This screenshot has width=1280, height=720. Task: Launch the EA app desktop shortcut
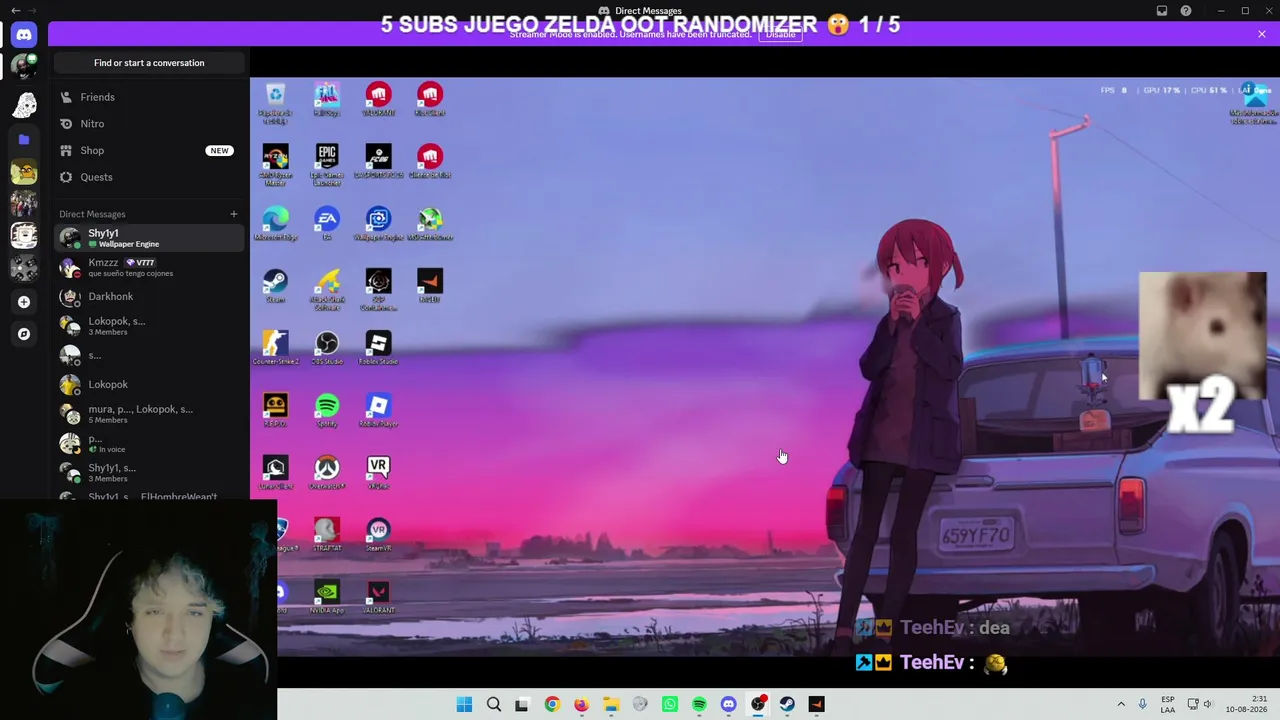(327, 223)
